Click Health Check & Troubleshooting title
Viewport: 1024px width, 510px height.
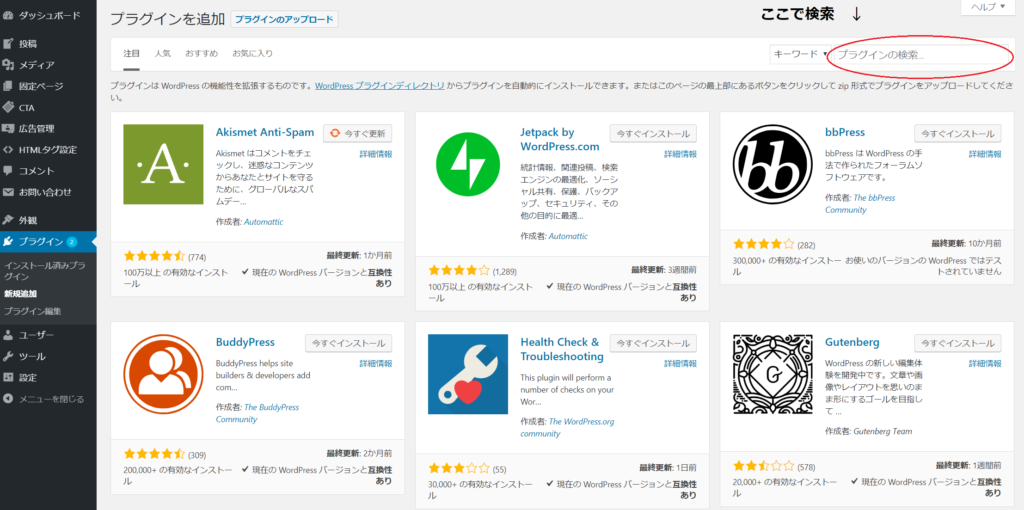coord(562,349)
